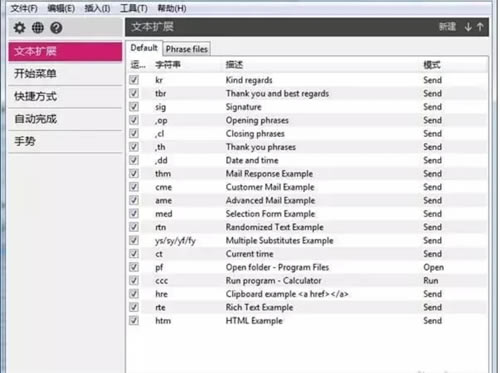Switch to the Phrase files tab
Viewport: 500px width, 373px height.
(x=187, y=49)
